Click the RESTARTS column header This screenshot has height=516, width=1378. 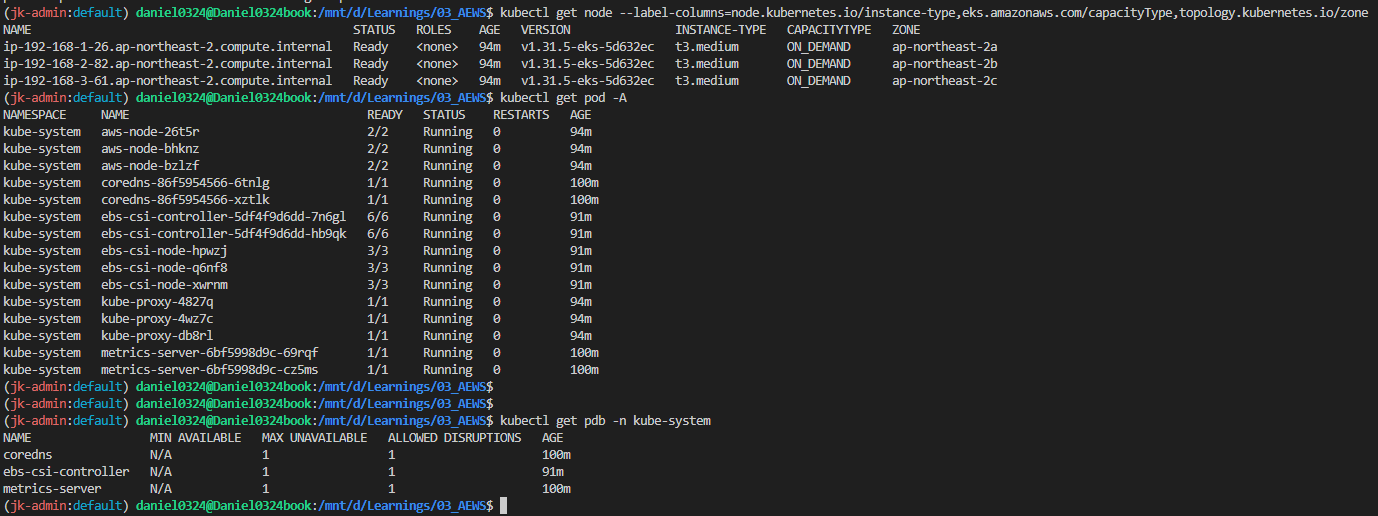(521, 115)
